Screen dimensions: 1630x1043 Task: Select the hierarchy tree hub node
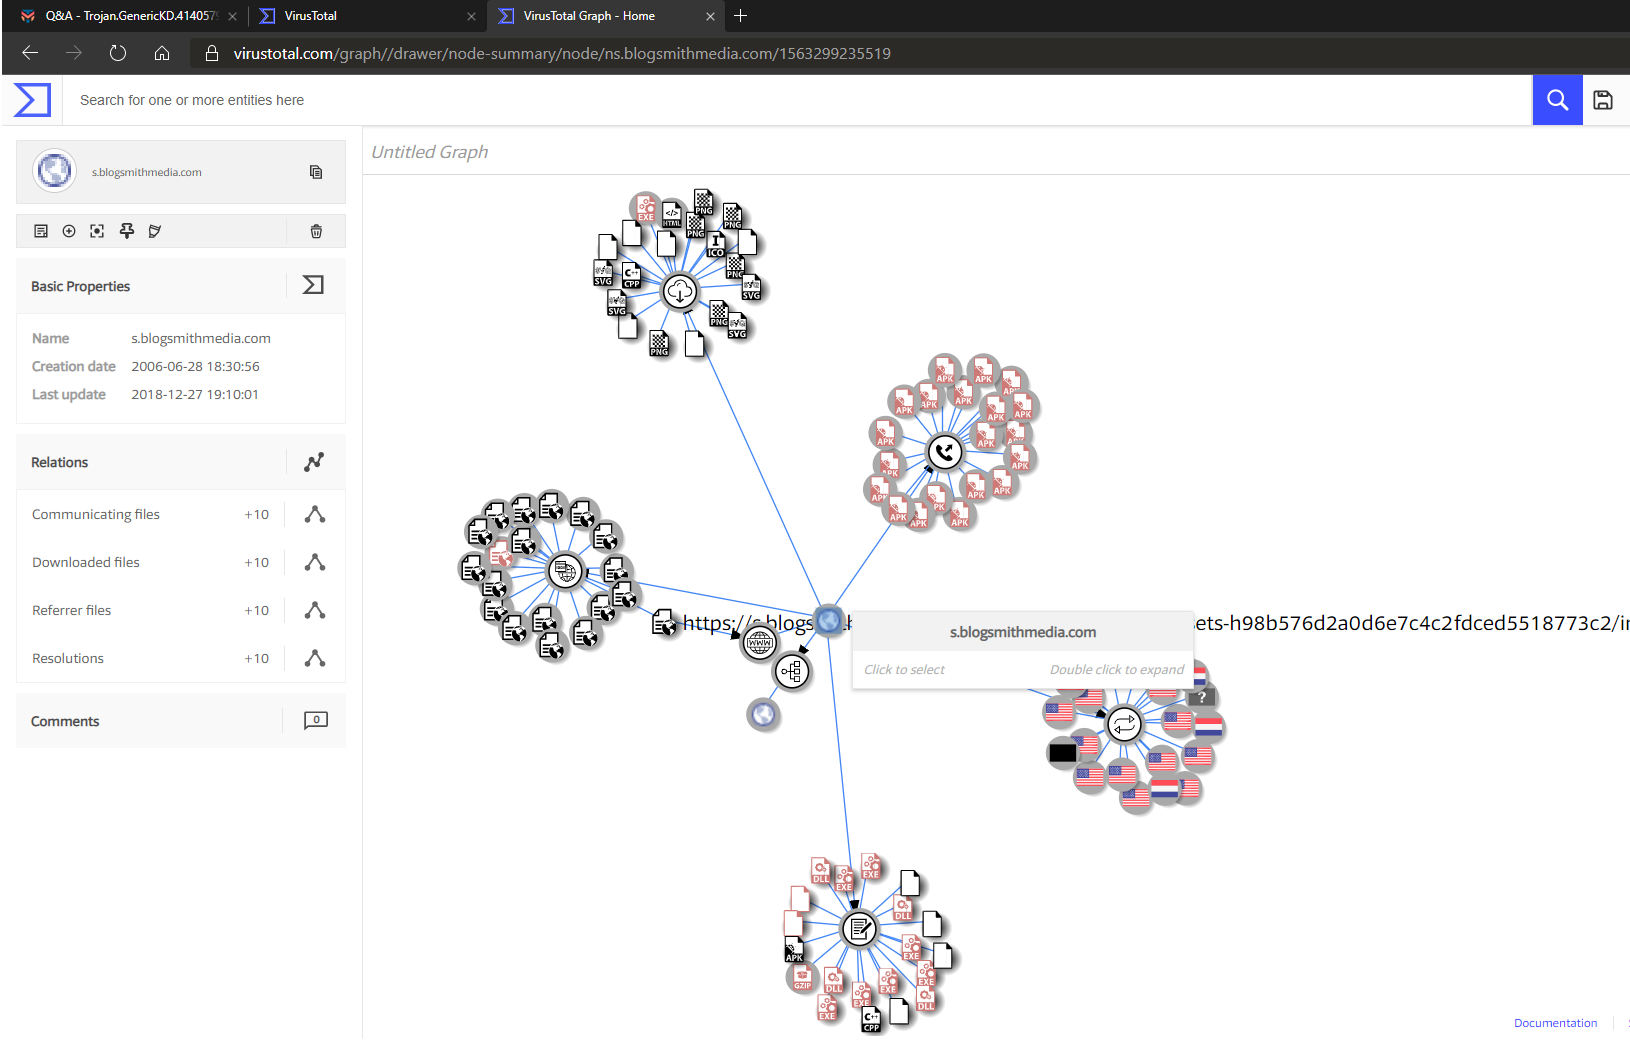792,672
